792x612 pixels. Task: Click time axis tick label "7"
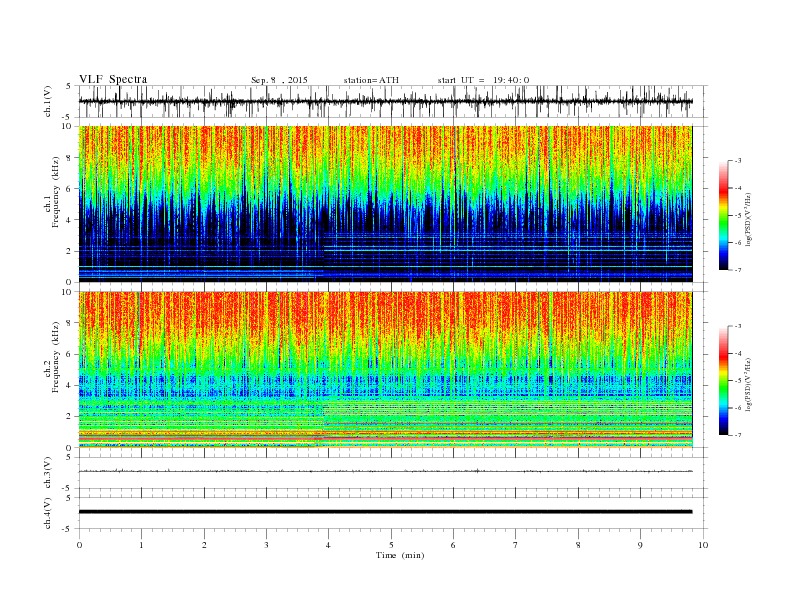click(x=516, y=545)
